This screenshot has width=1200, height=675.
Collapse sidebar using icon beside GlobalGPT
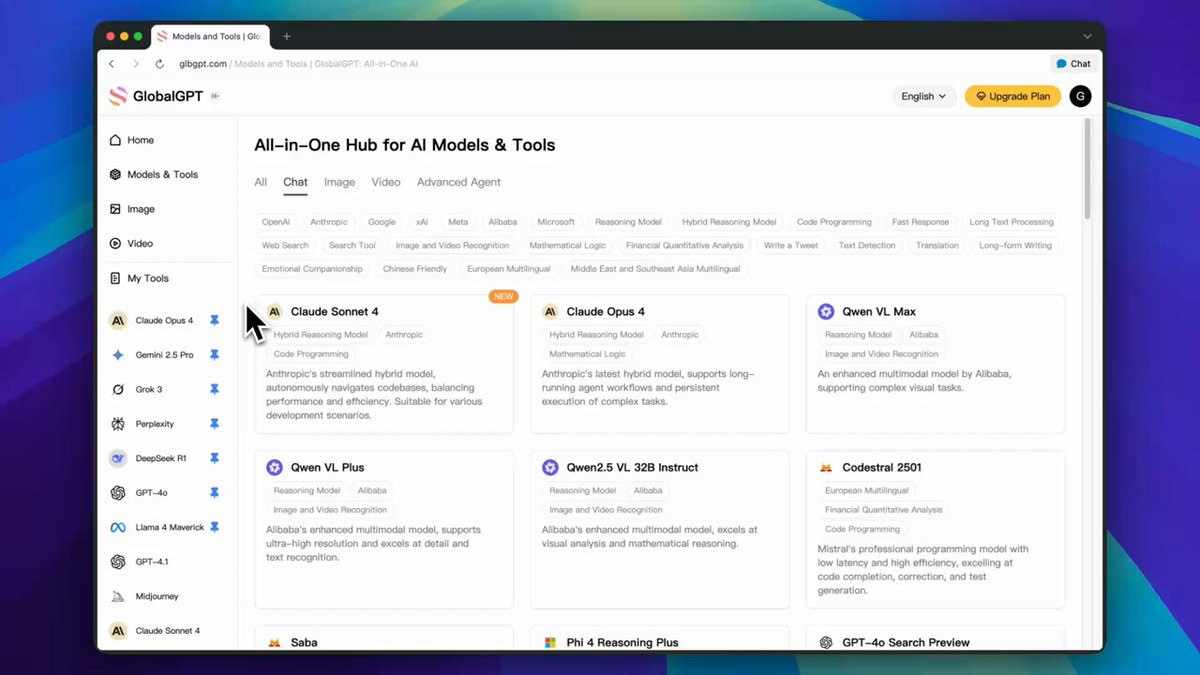tap(215, 96)
